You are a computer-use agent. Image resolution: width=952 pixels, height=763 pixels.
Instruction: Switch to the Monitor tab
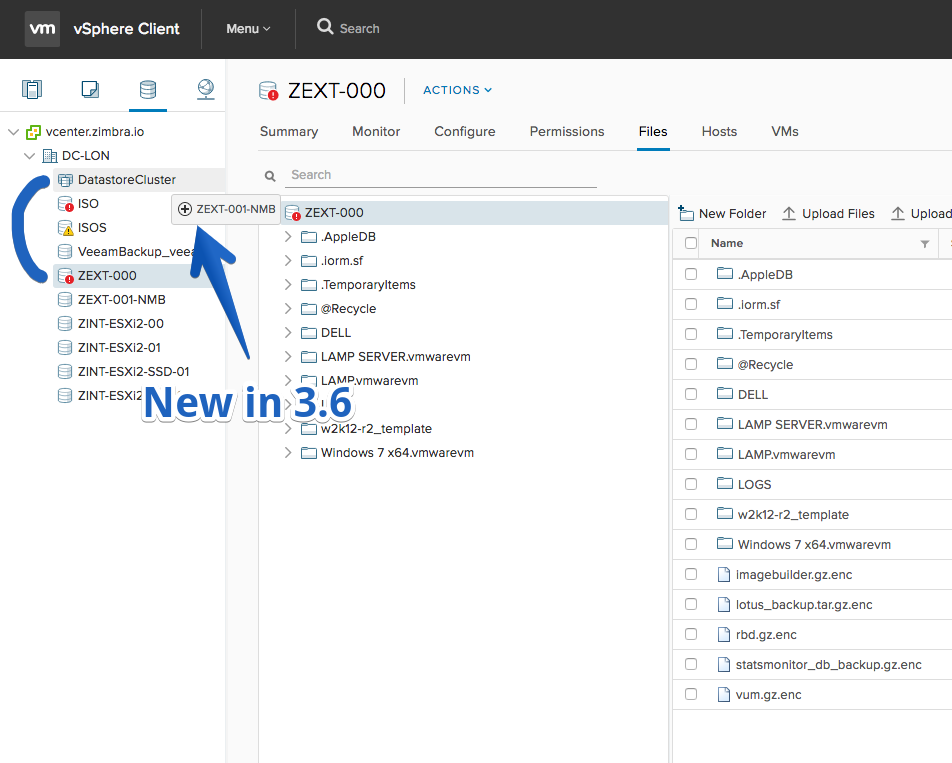376,132
